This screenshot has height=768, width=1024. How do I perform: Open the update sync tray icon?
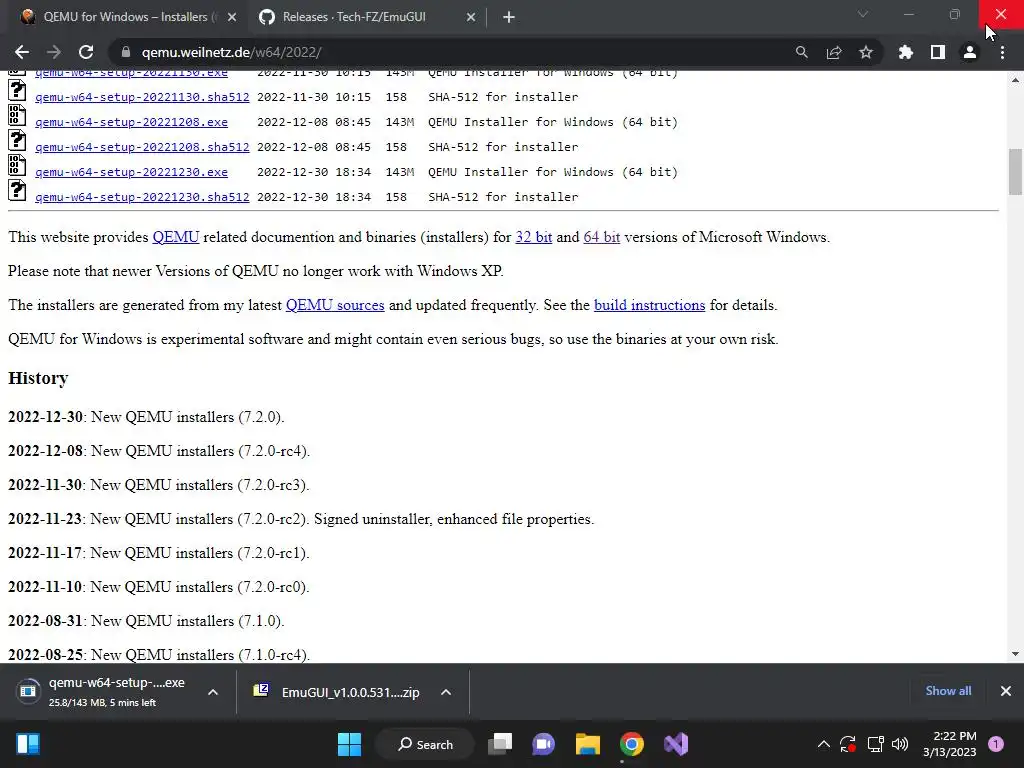coord(848,744)
